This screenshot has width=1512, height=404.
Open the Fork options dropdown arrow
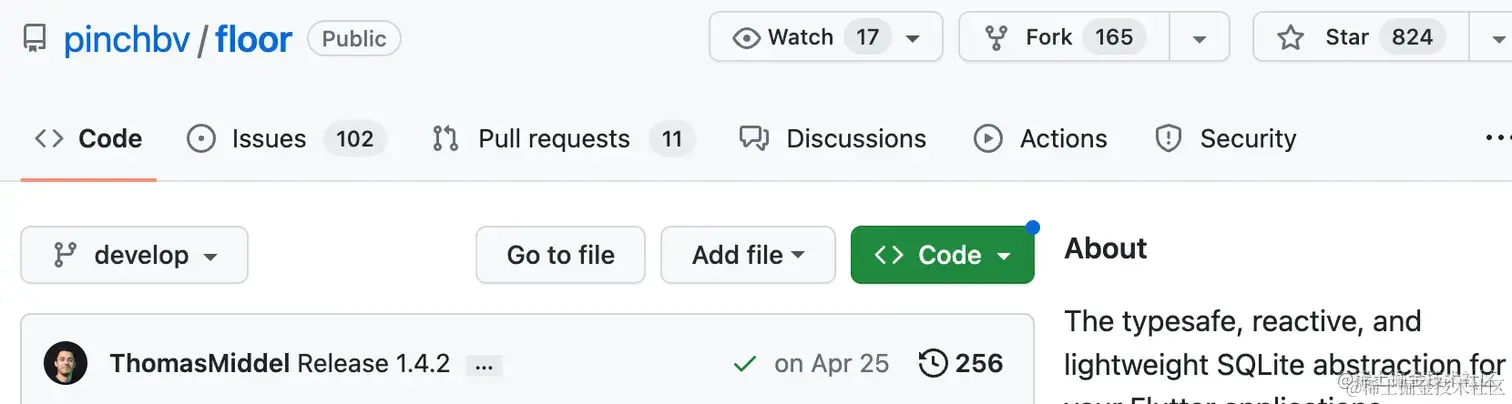click(1199, 37)
